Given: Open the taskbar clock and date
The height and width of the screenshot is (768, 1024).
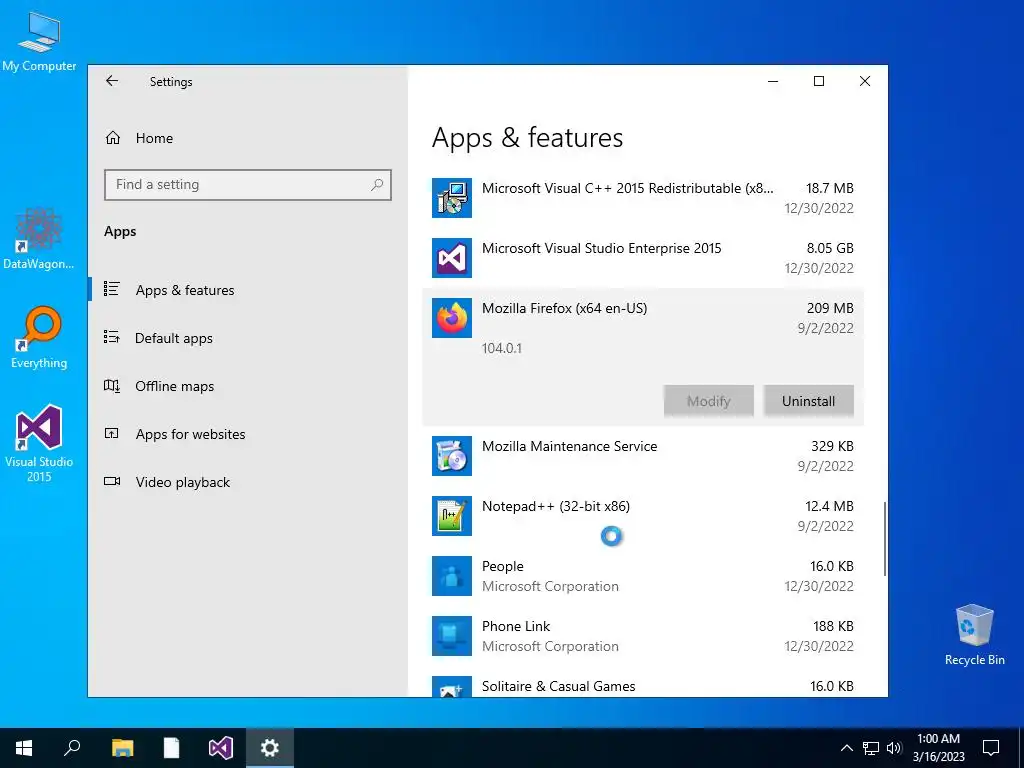Looking at the screenshot, I should 938,748.
